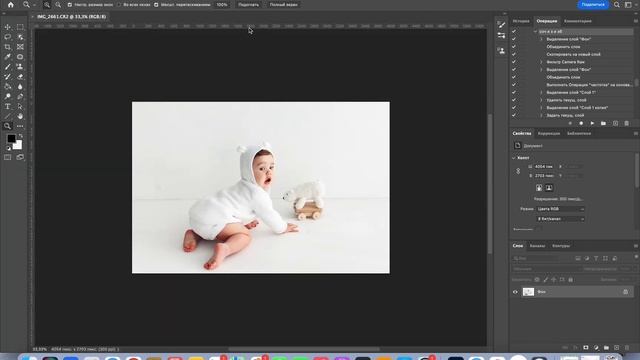640x360 pixels.
Task: Toggle Quick Mask mode
Action: [x=8, y=157]
